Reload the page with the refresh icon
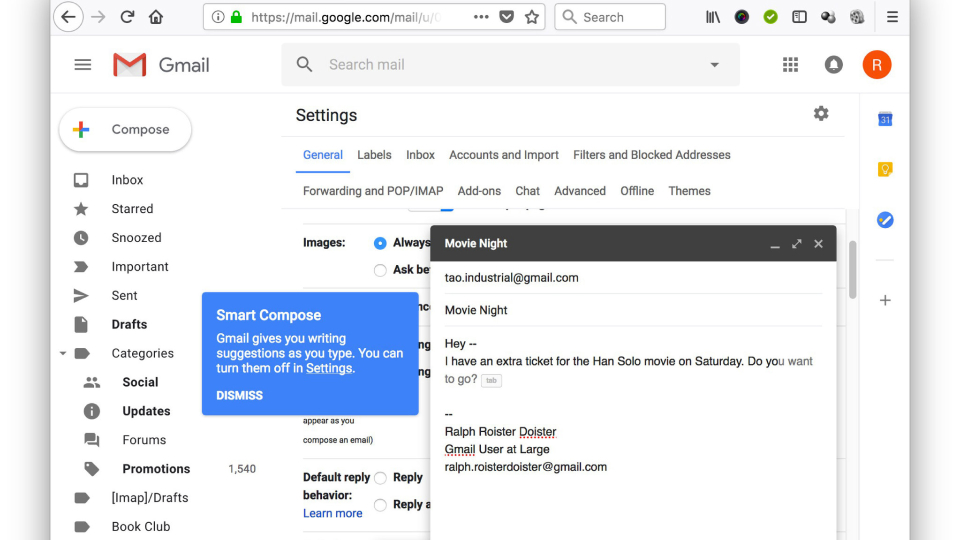The width and height of the screenshot is (960, 540). (x=127, y=17)
